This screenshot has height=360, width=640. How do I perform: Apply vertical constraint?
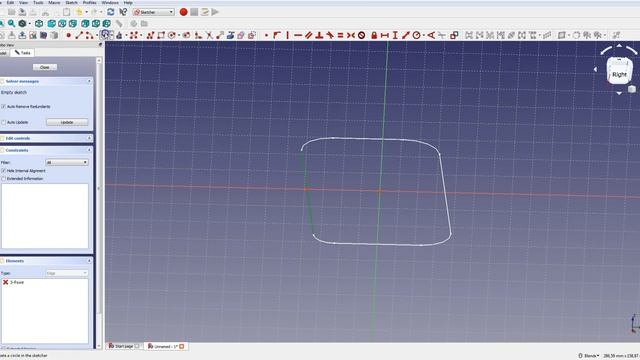(x=288, y=36)
